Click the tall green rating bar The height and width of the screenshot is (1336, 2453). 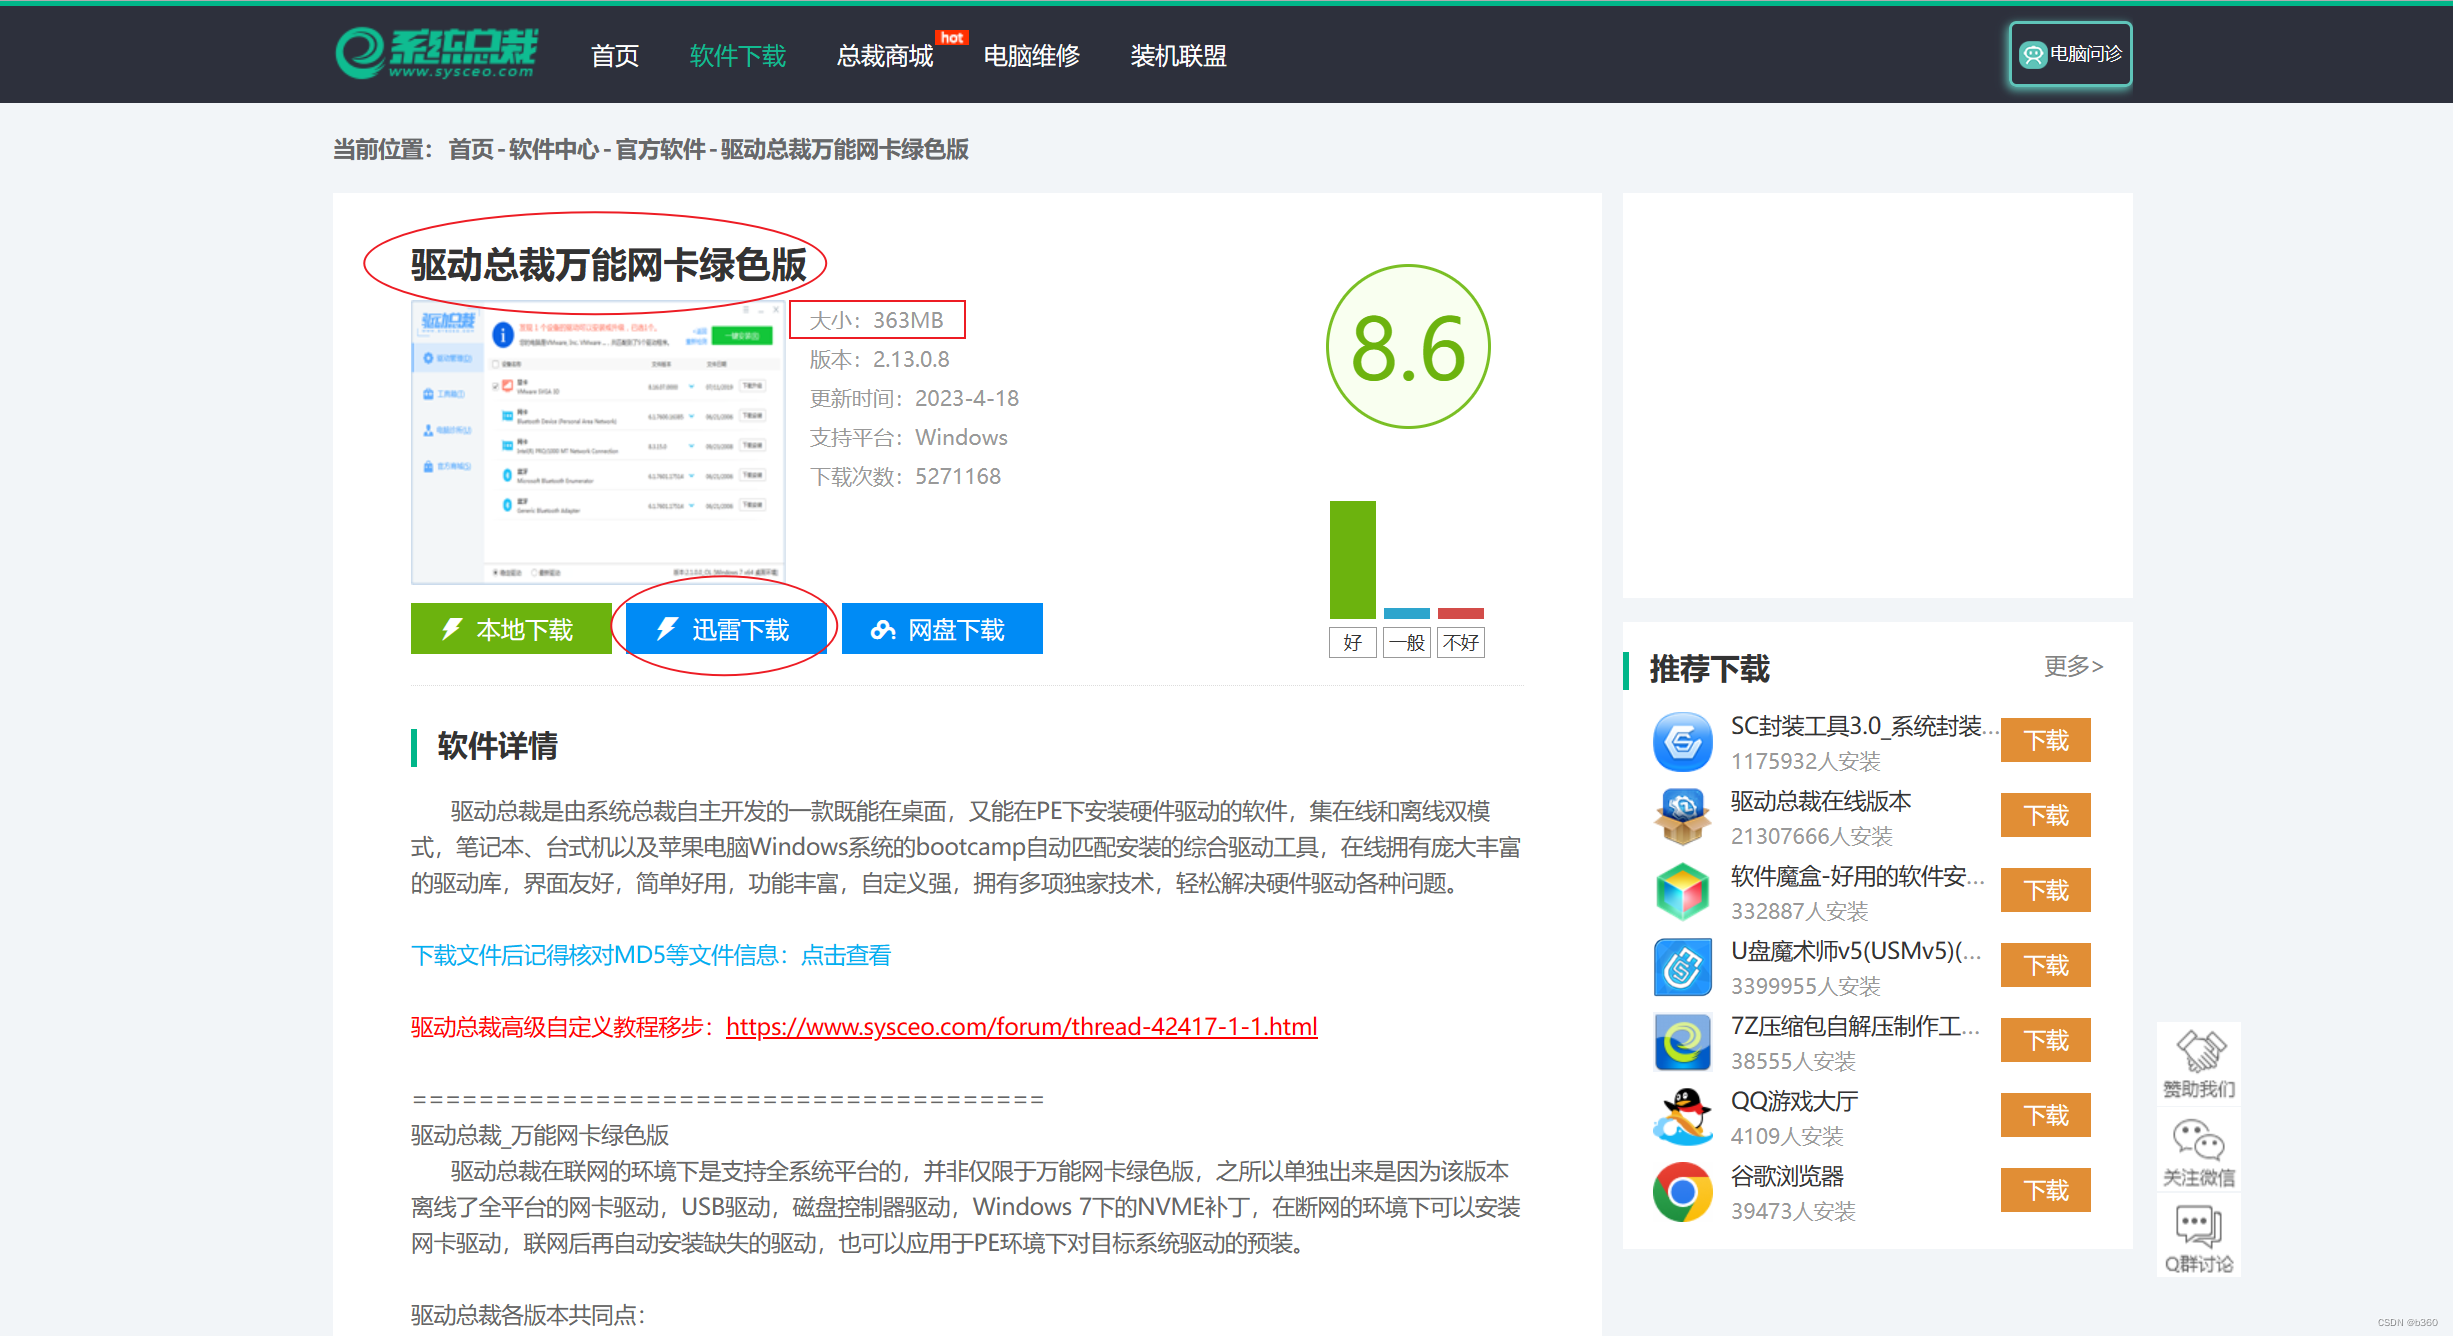point(1352,560)
